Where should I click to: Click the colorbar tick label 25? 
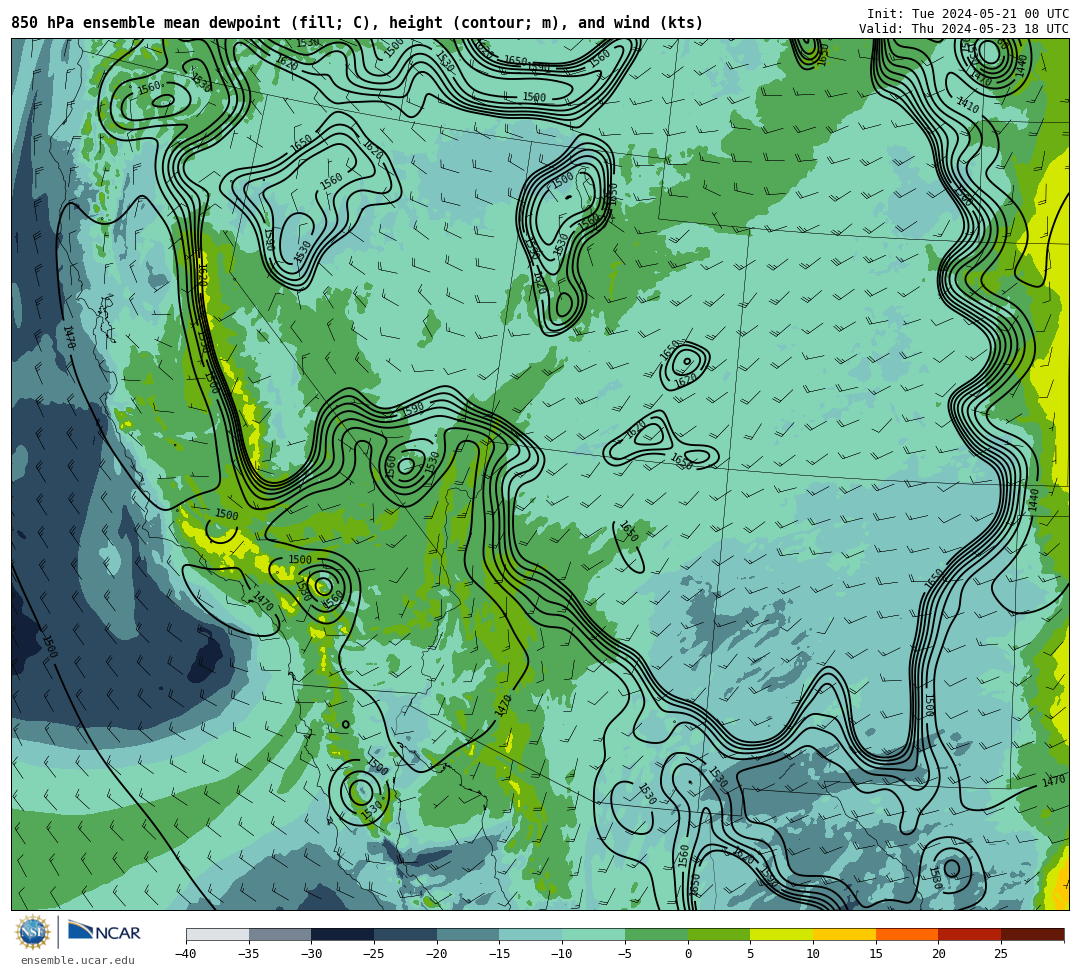1001,954
